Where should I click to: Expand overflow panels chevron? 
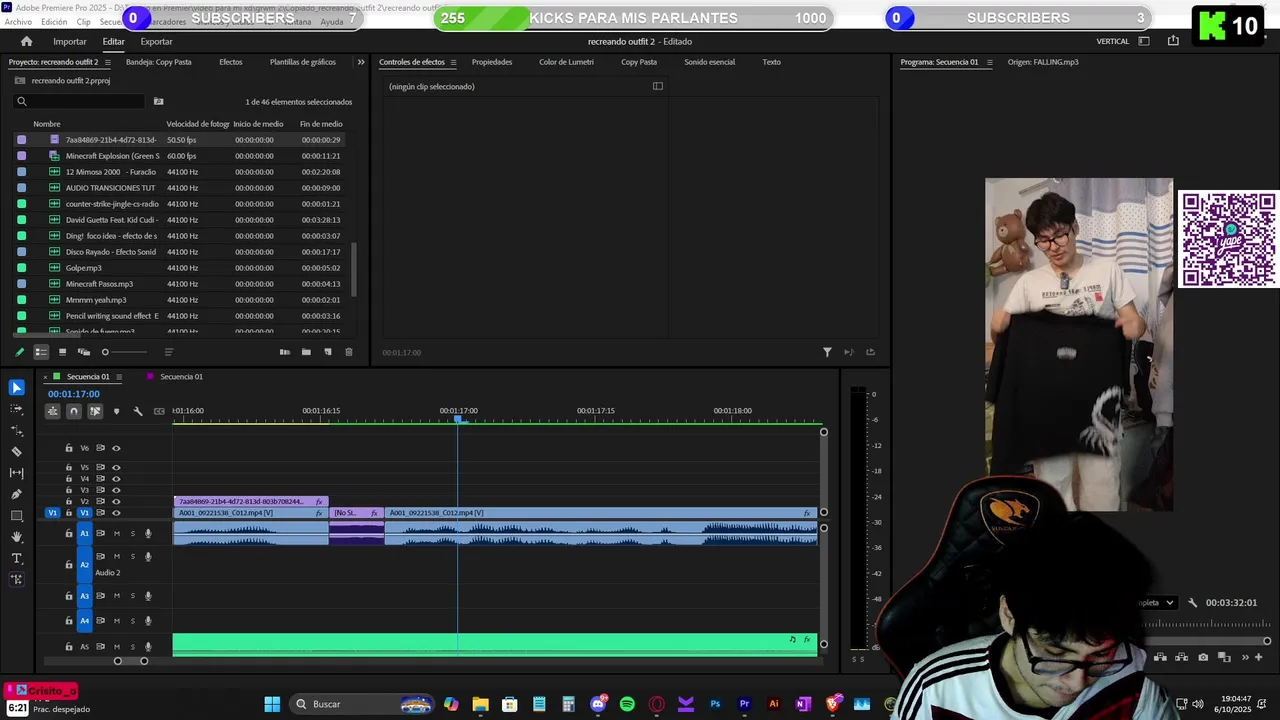tap(361, 62)
